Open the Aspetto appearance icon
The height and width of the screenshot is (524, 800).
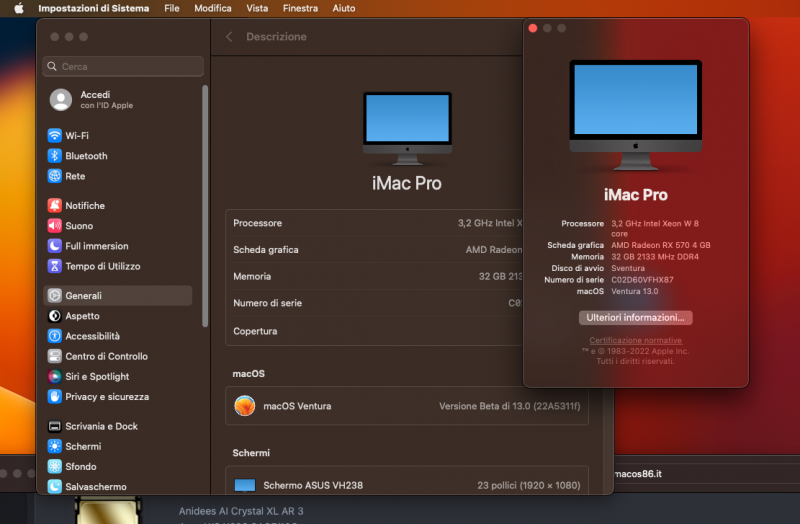[x=55, y=316]
